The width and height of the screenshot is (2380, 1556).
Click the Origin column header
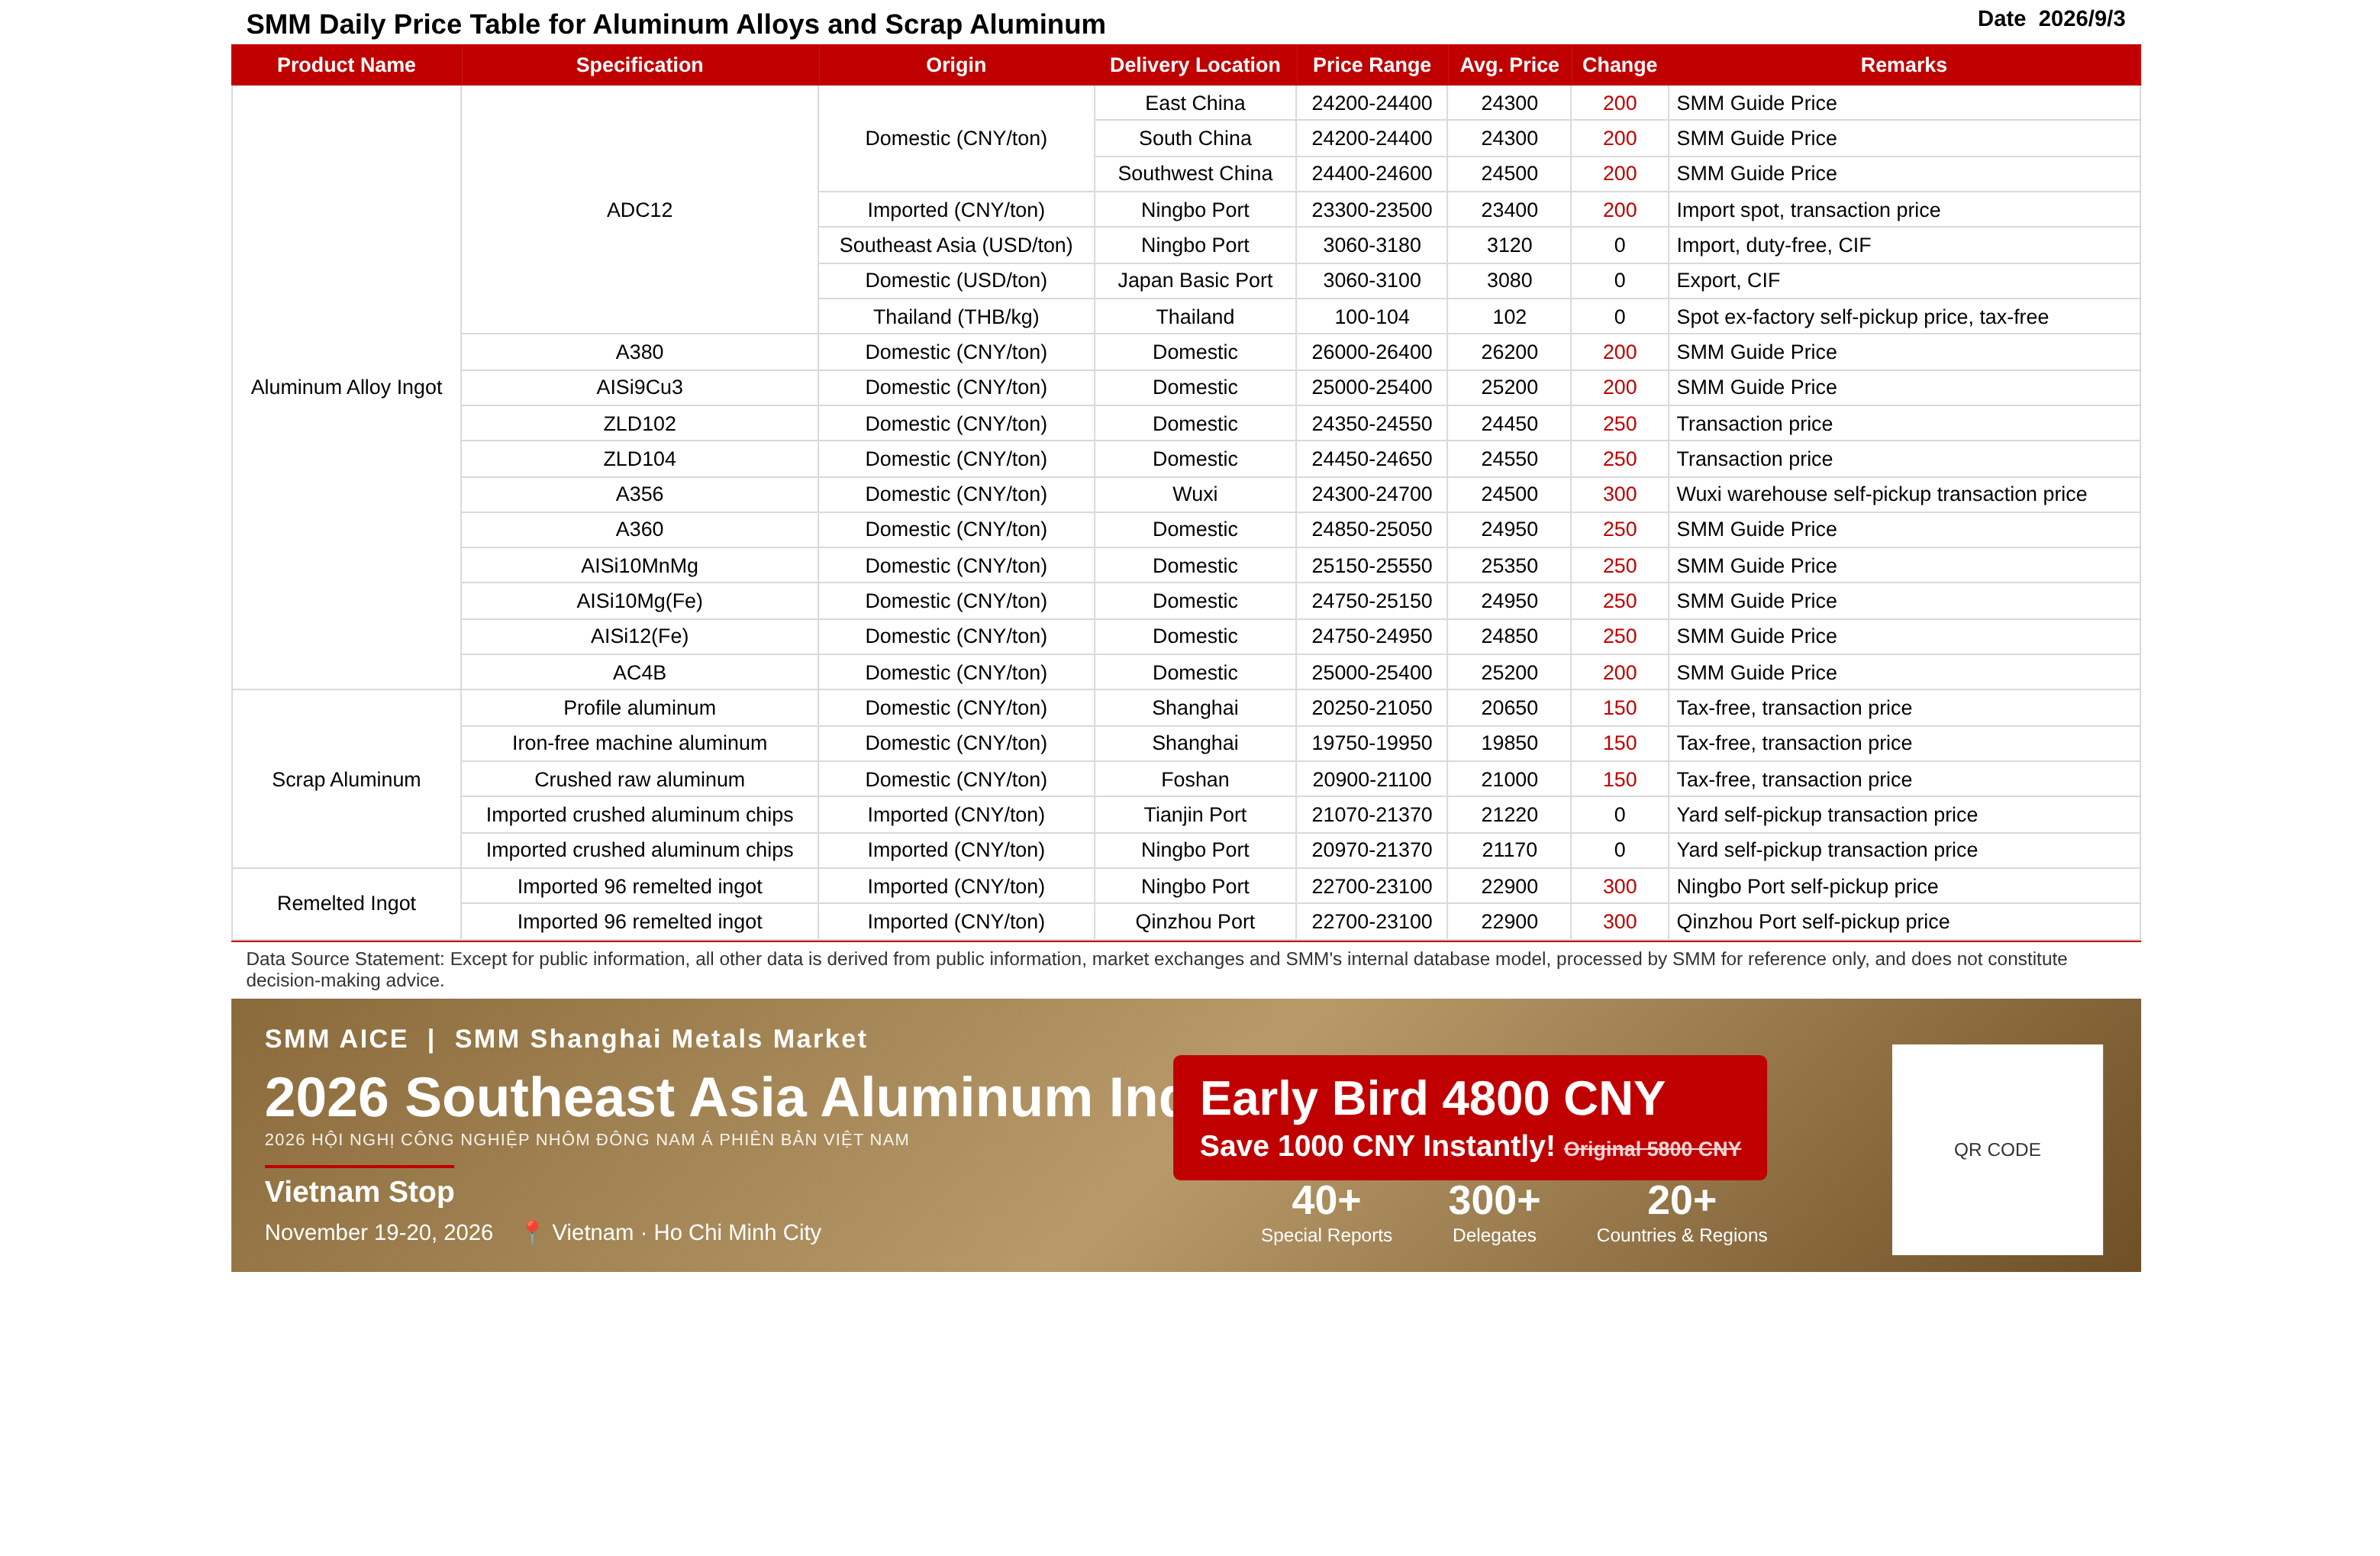pos(956,65)
